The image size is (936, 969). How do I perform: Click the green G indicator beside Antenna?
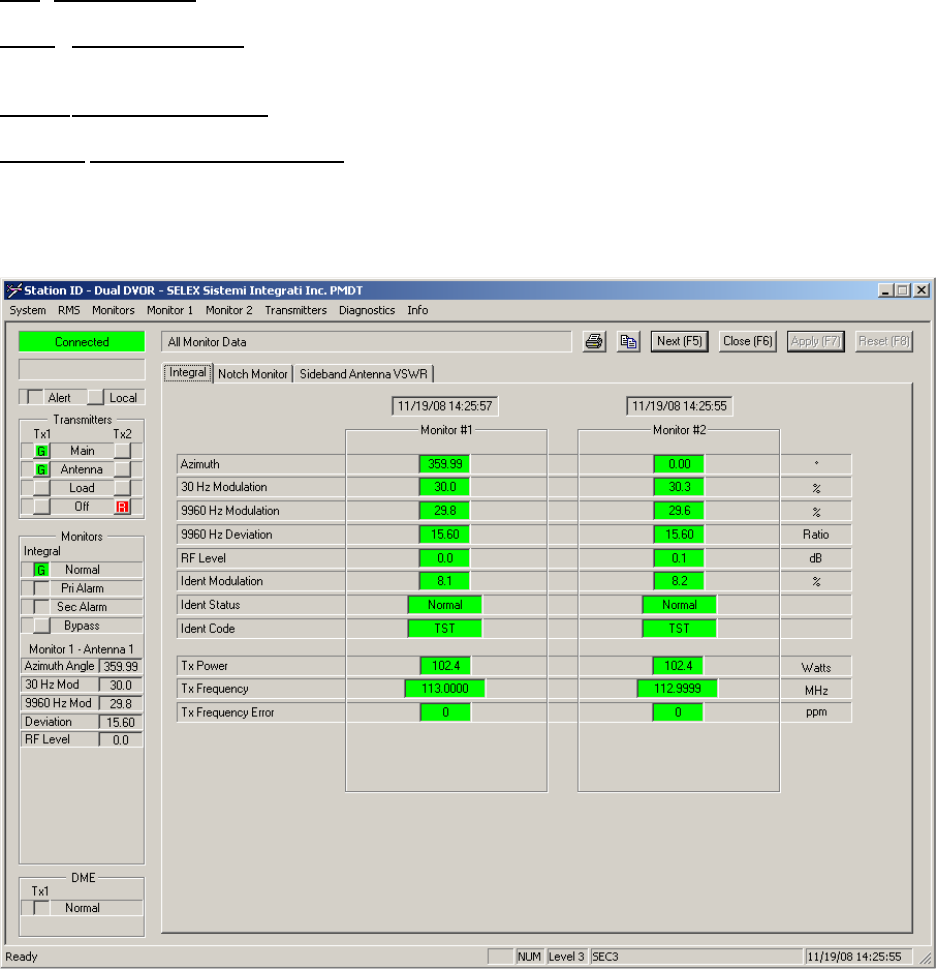click(x=41, y=470)
